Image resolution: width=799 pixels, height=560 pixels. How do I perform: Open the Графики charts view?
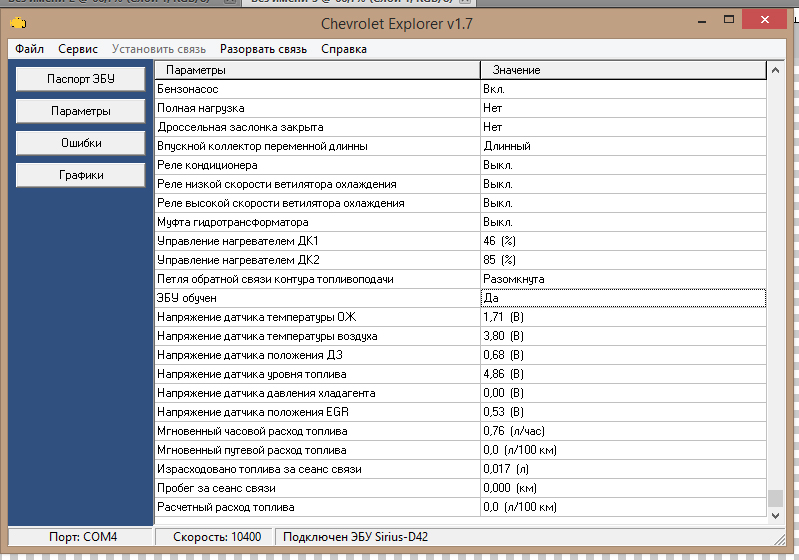tap(81, 175)
